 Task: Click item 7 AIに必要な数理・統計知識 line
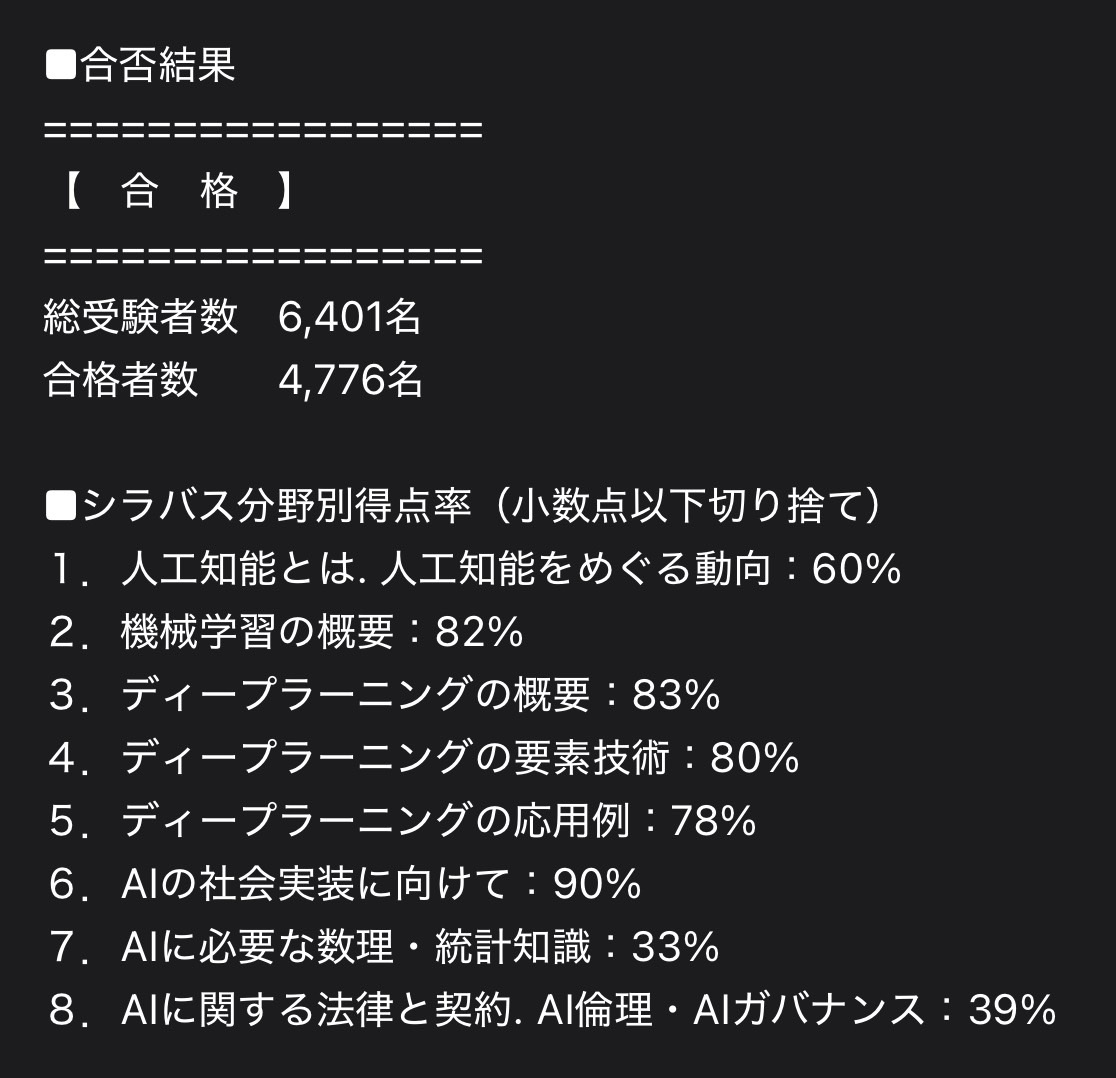coord(384,946)
